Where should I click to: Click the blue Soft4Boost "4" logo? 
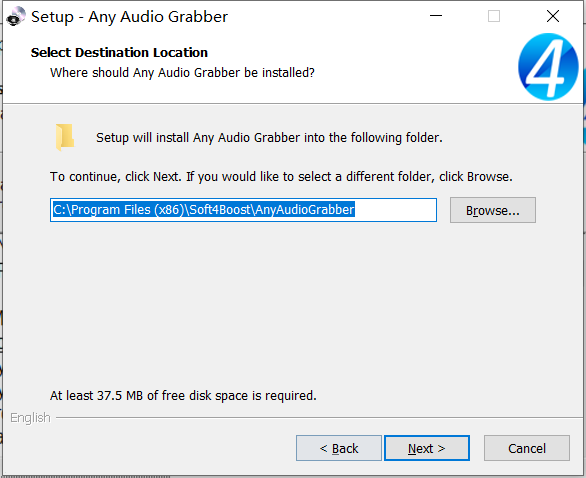coord(548,67)
